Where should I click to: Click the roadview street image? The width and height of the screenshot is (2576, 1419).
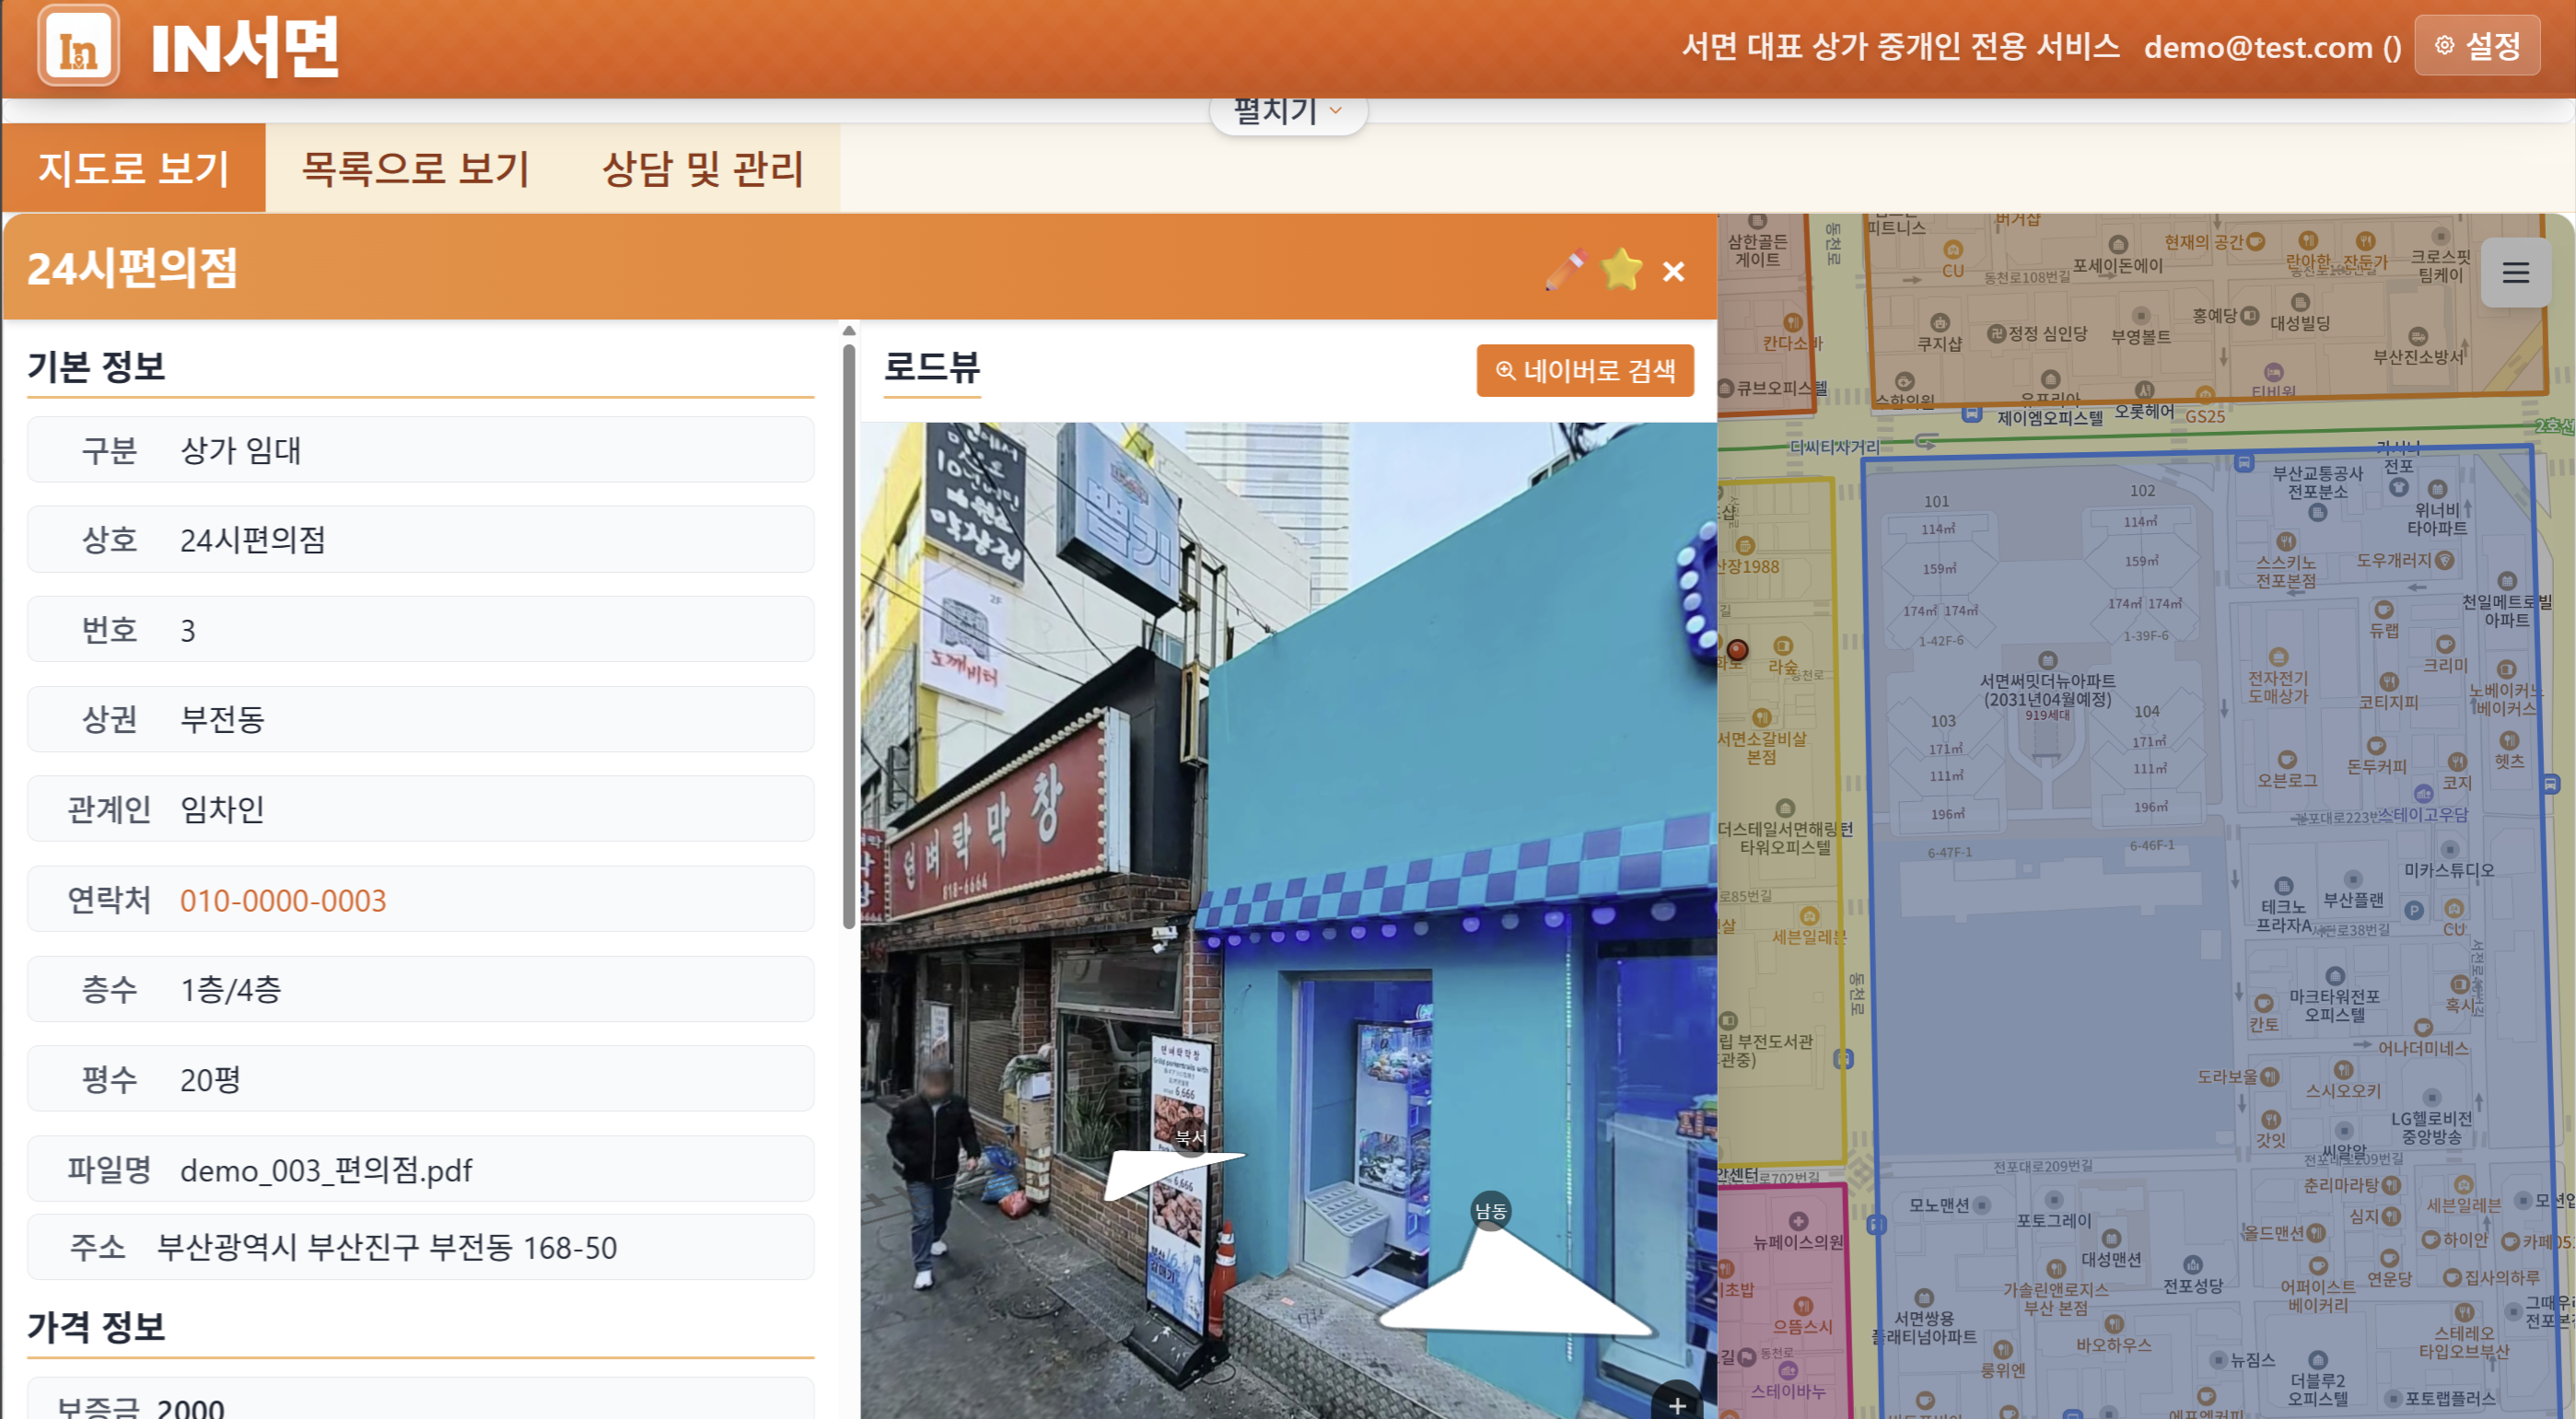click(x=1288, y=920)
